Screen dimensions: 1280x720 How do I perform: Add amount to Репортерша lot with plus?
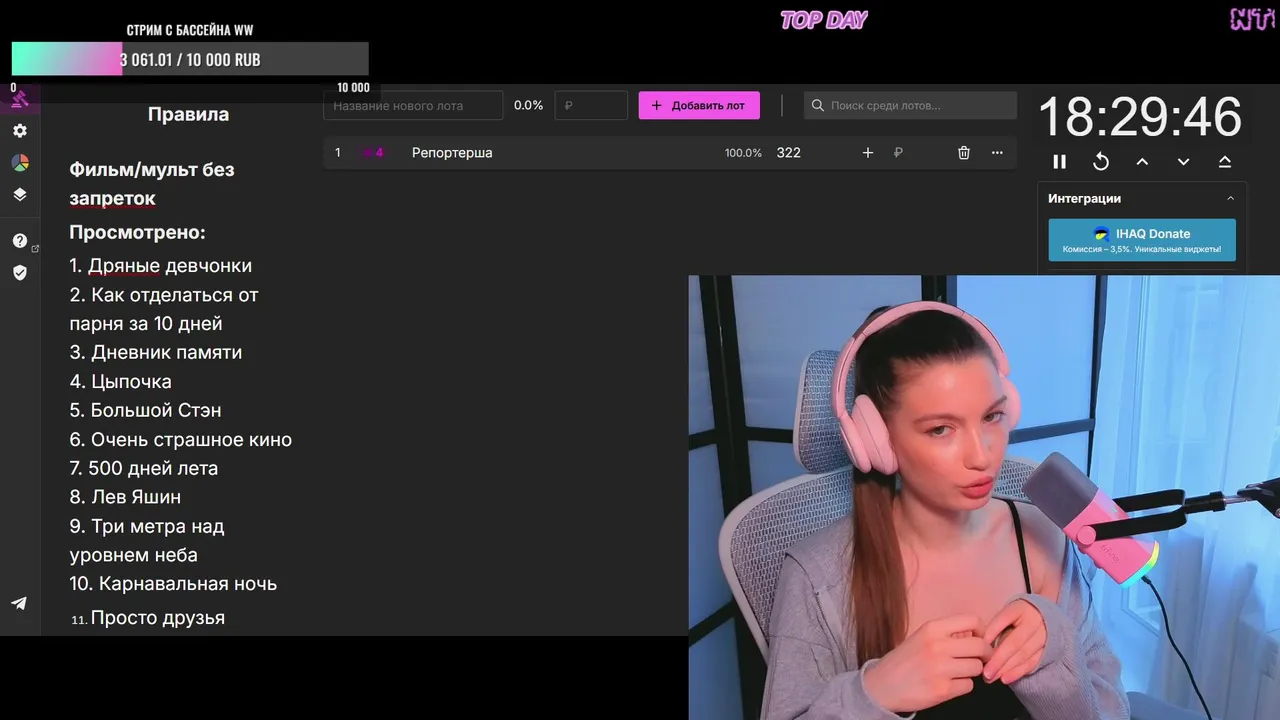868,153
